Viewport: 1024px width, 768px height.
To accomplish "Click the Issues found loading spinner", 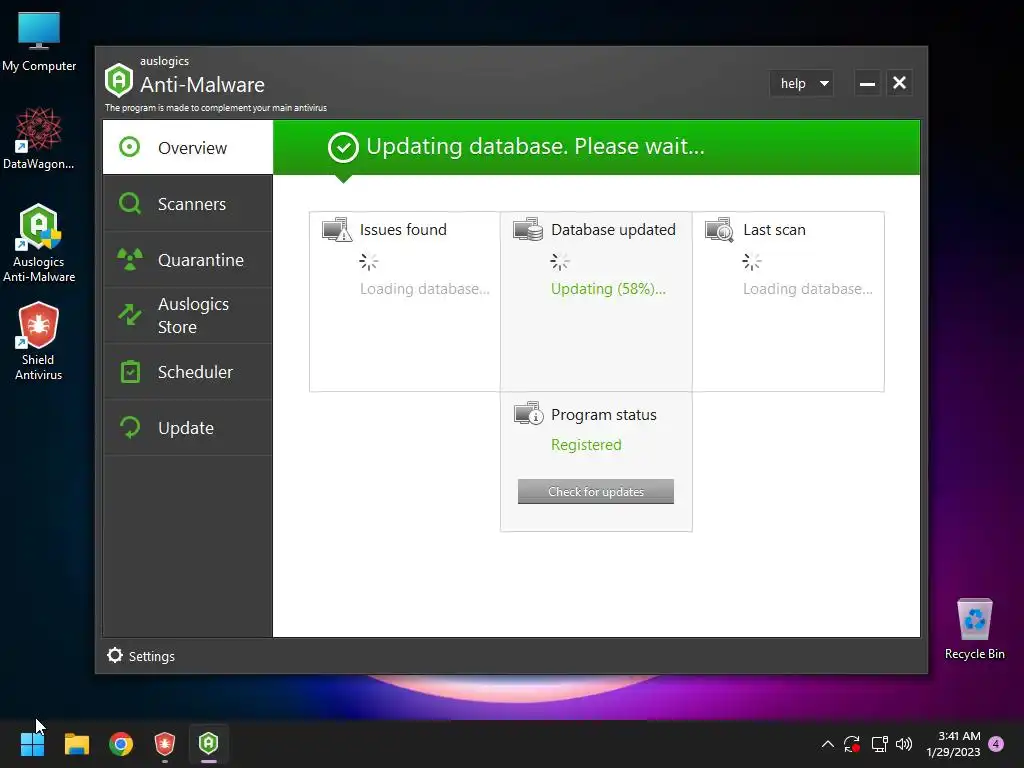I will coord(368,262).
